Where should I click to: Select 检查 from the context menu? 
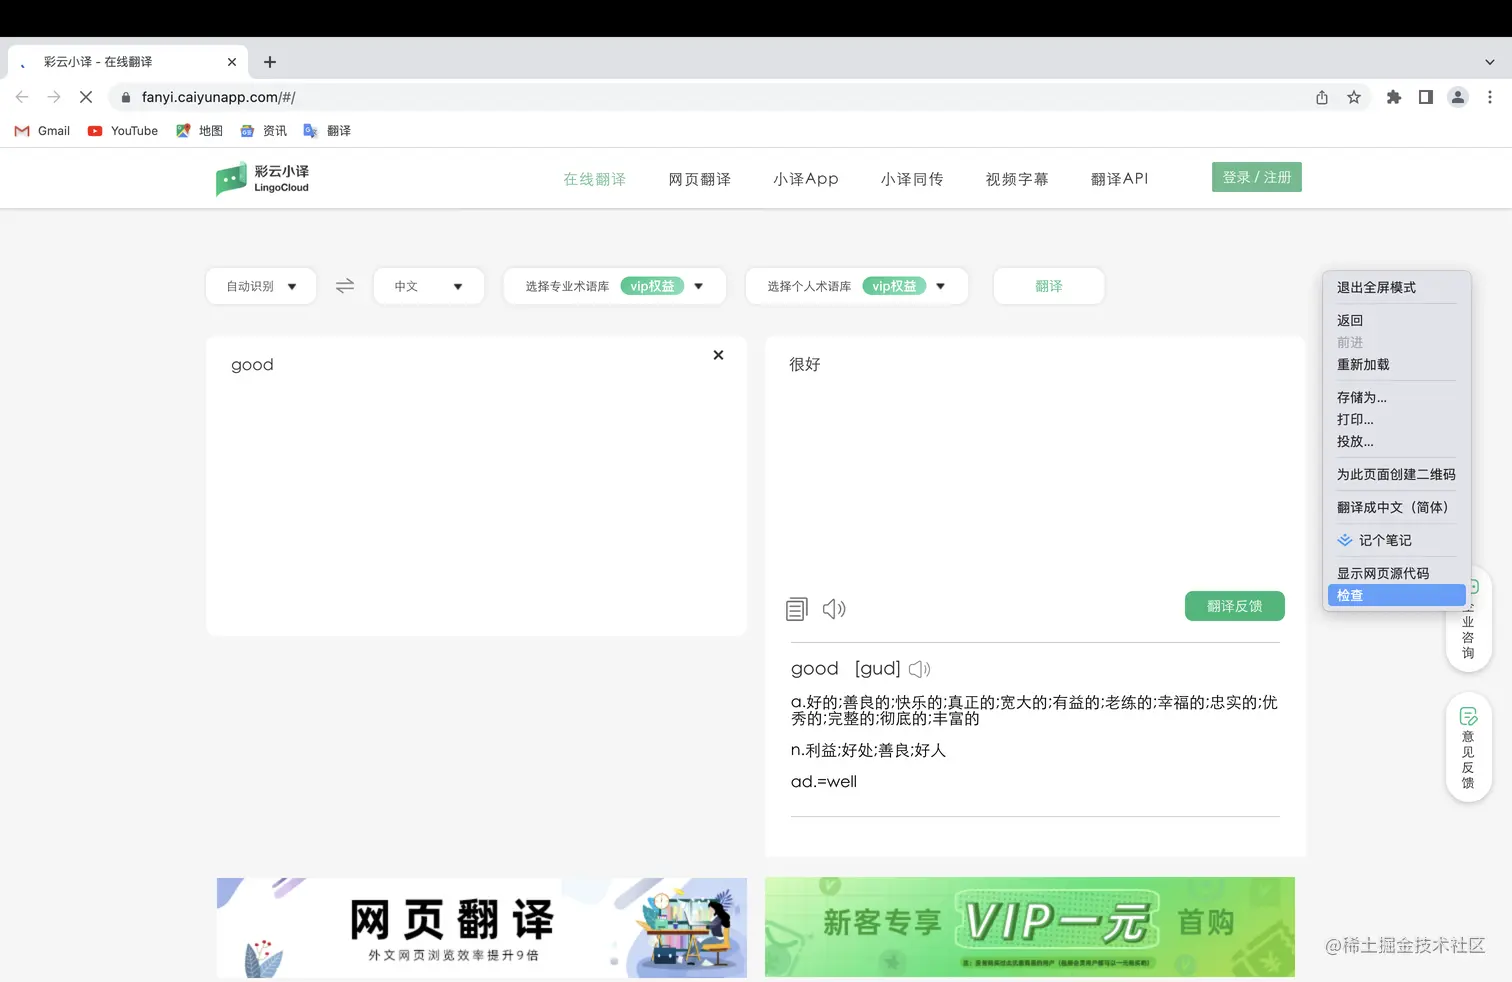point(1350,594)
